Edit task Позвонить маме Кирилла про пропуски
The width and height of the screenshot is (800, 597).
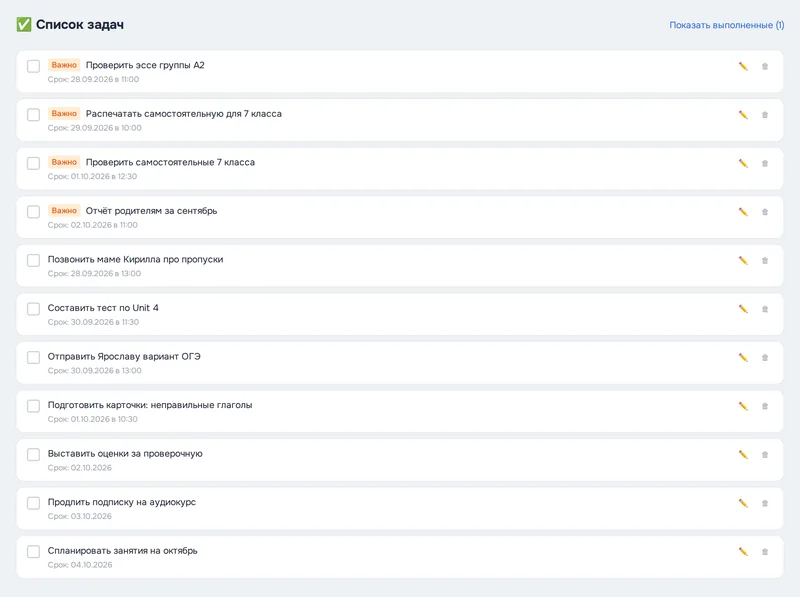click(743, 260)
